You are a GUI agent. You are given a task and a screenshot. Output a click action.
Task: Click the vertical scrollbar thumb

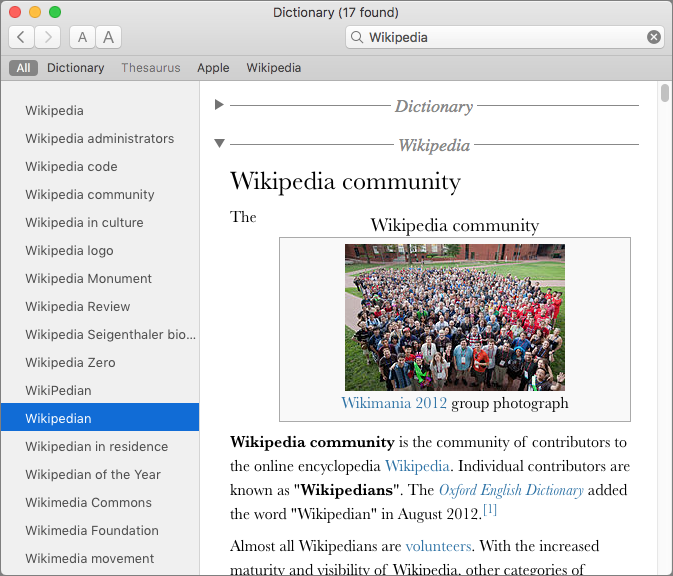[665, 93]
